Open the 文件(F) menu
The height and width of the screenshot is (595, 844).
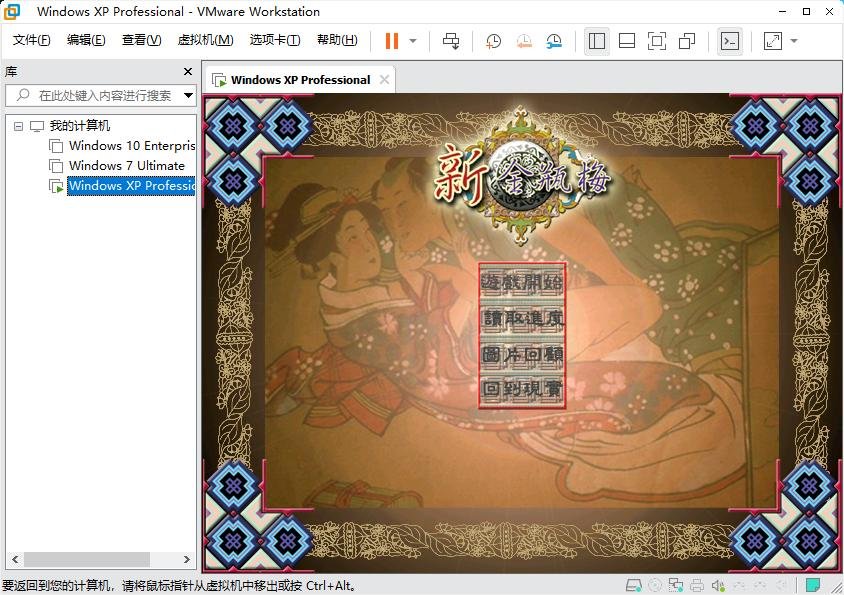coord(32,40)
